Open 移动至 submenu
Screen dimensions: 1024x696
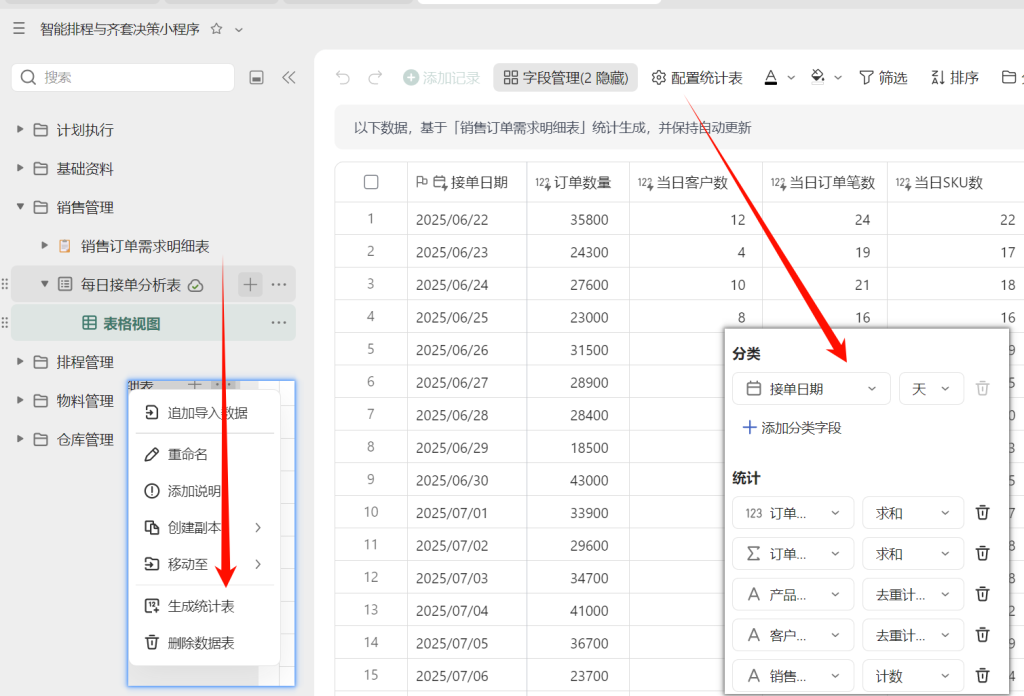(204, 563)
